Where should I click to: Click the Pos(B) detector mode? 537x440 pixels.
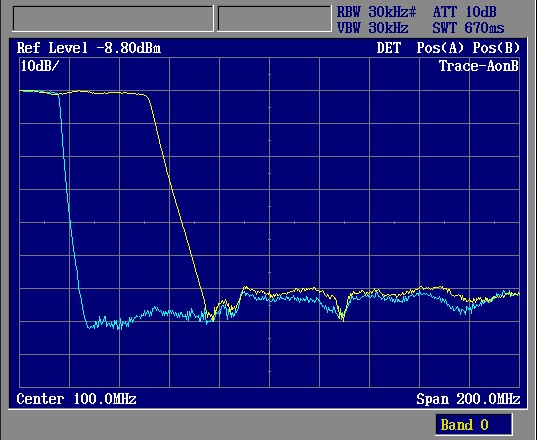(496, 48)
